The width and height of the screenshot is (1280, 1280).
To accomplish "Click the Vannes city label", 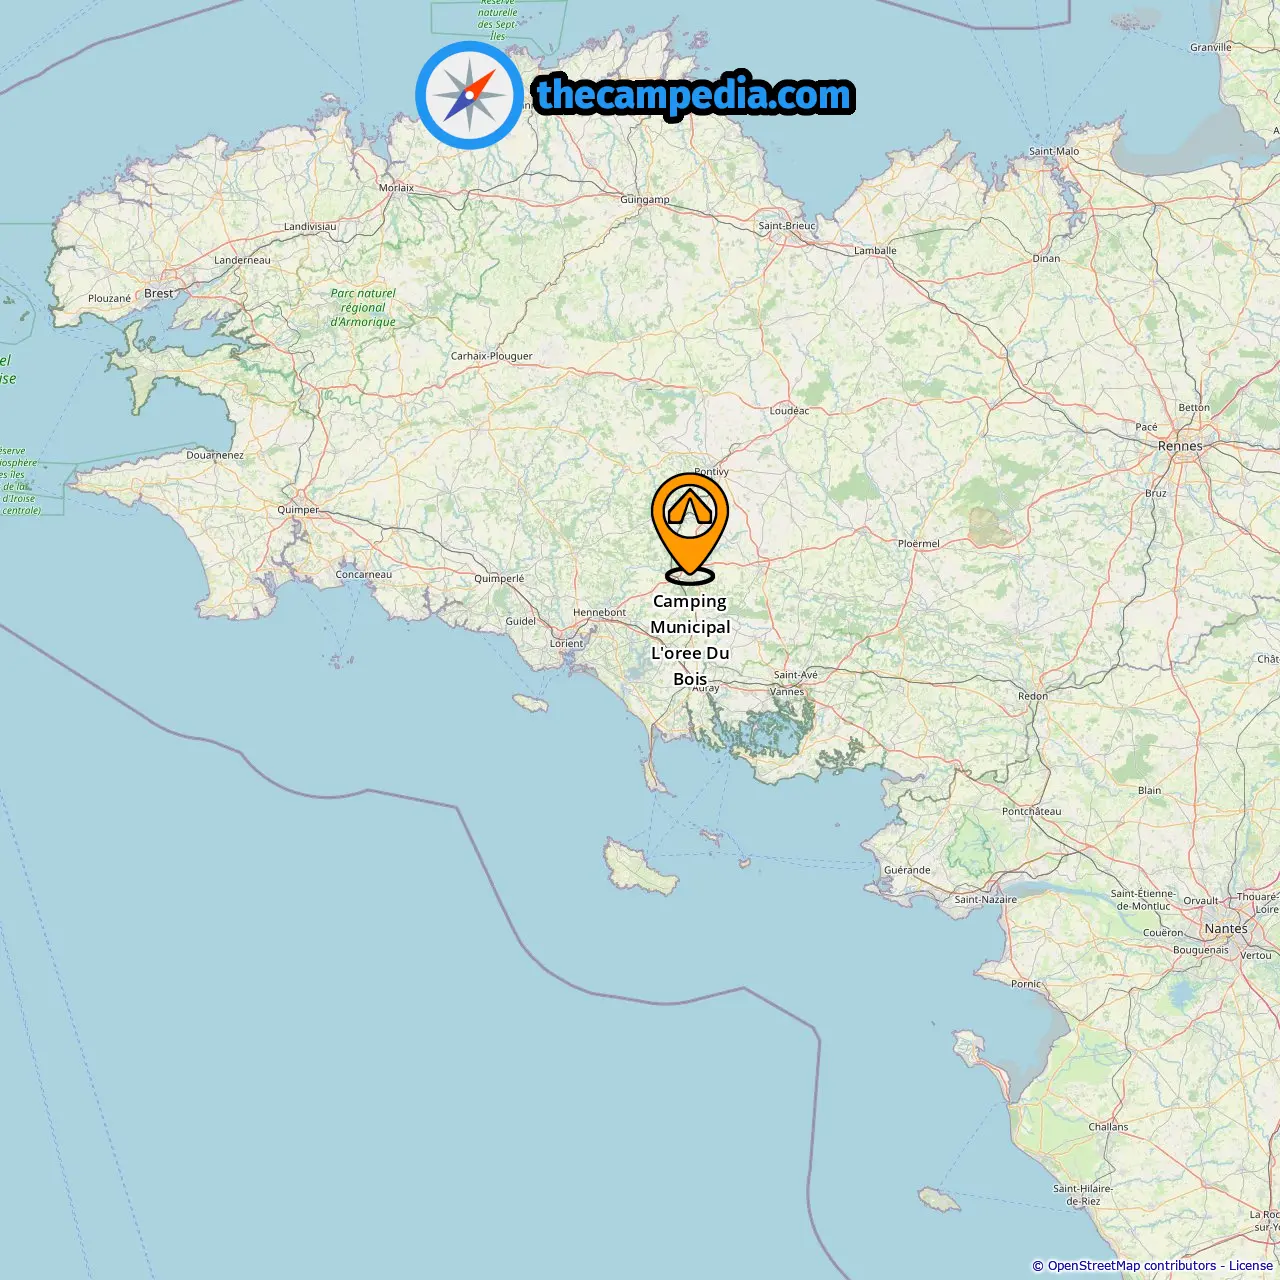I will [x=787, y=691].
